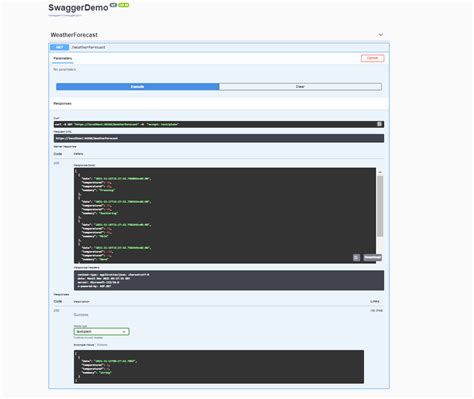Click the response headers block
The image size is (474, 399).
[x=229, y=280]
